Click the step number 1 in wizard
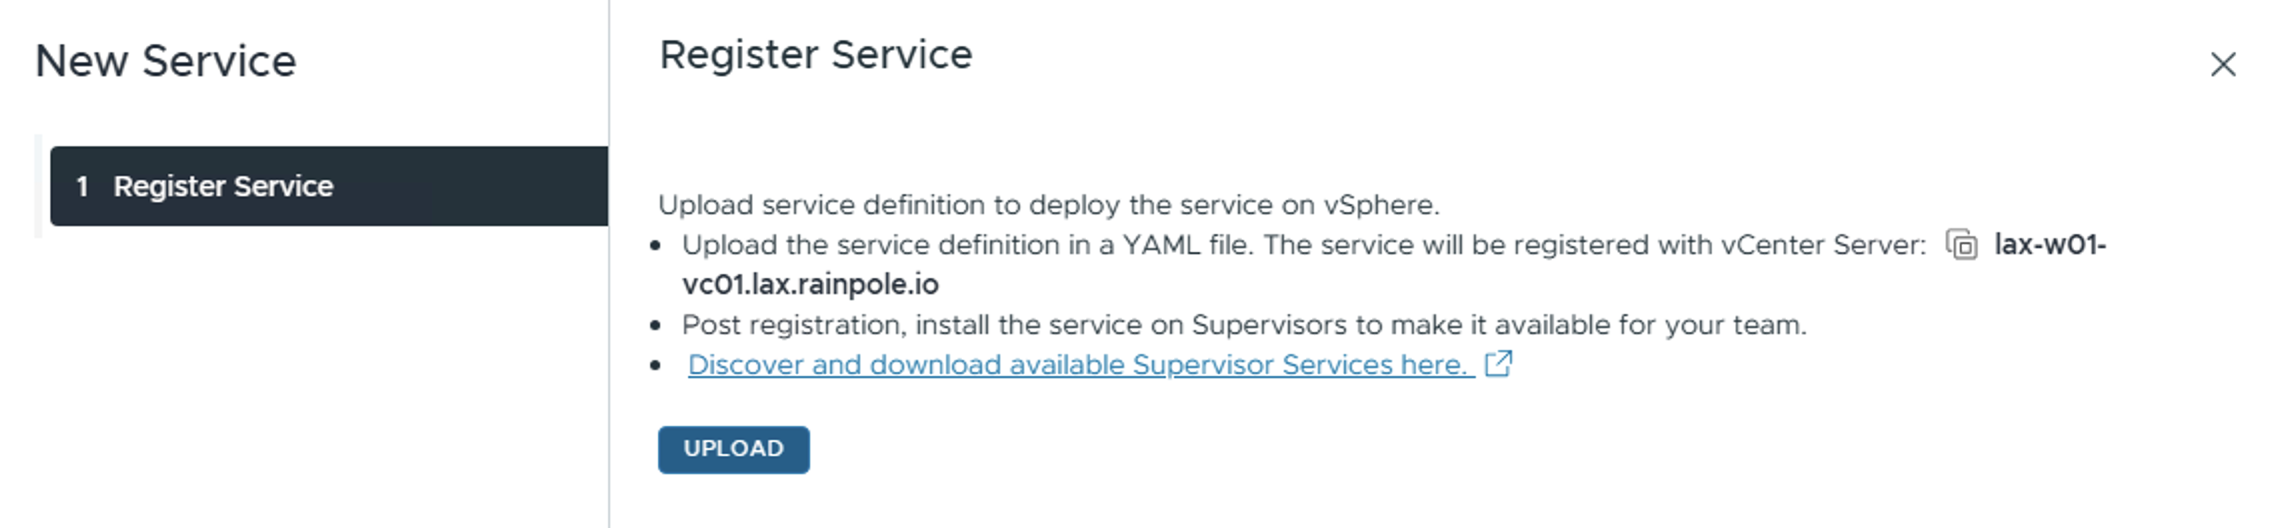2270x528 pixels. tap(82, 186)
